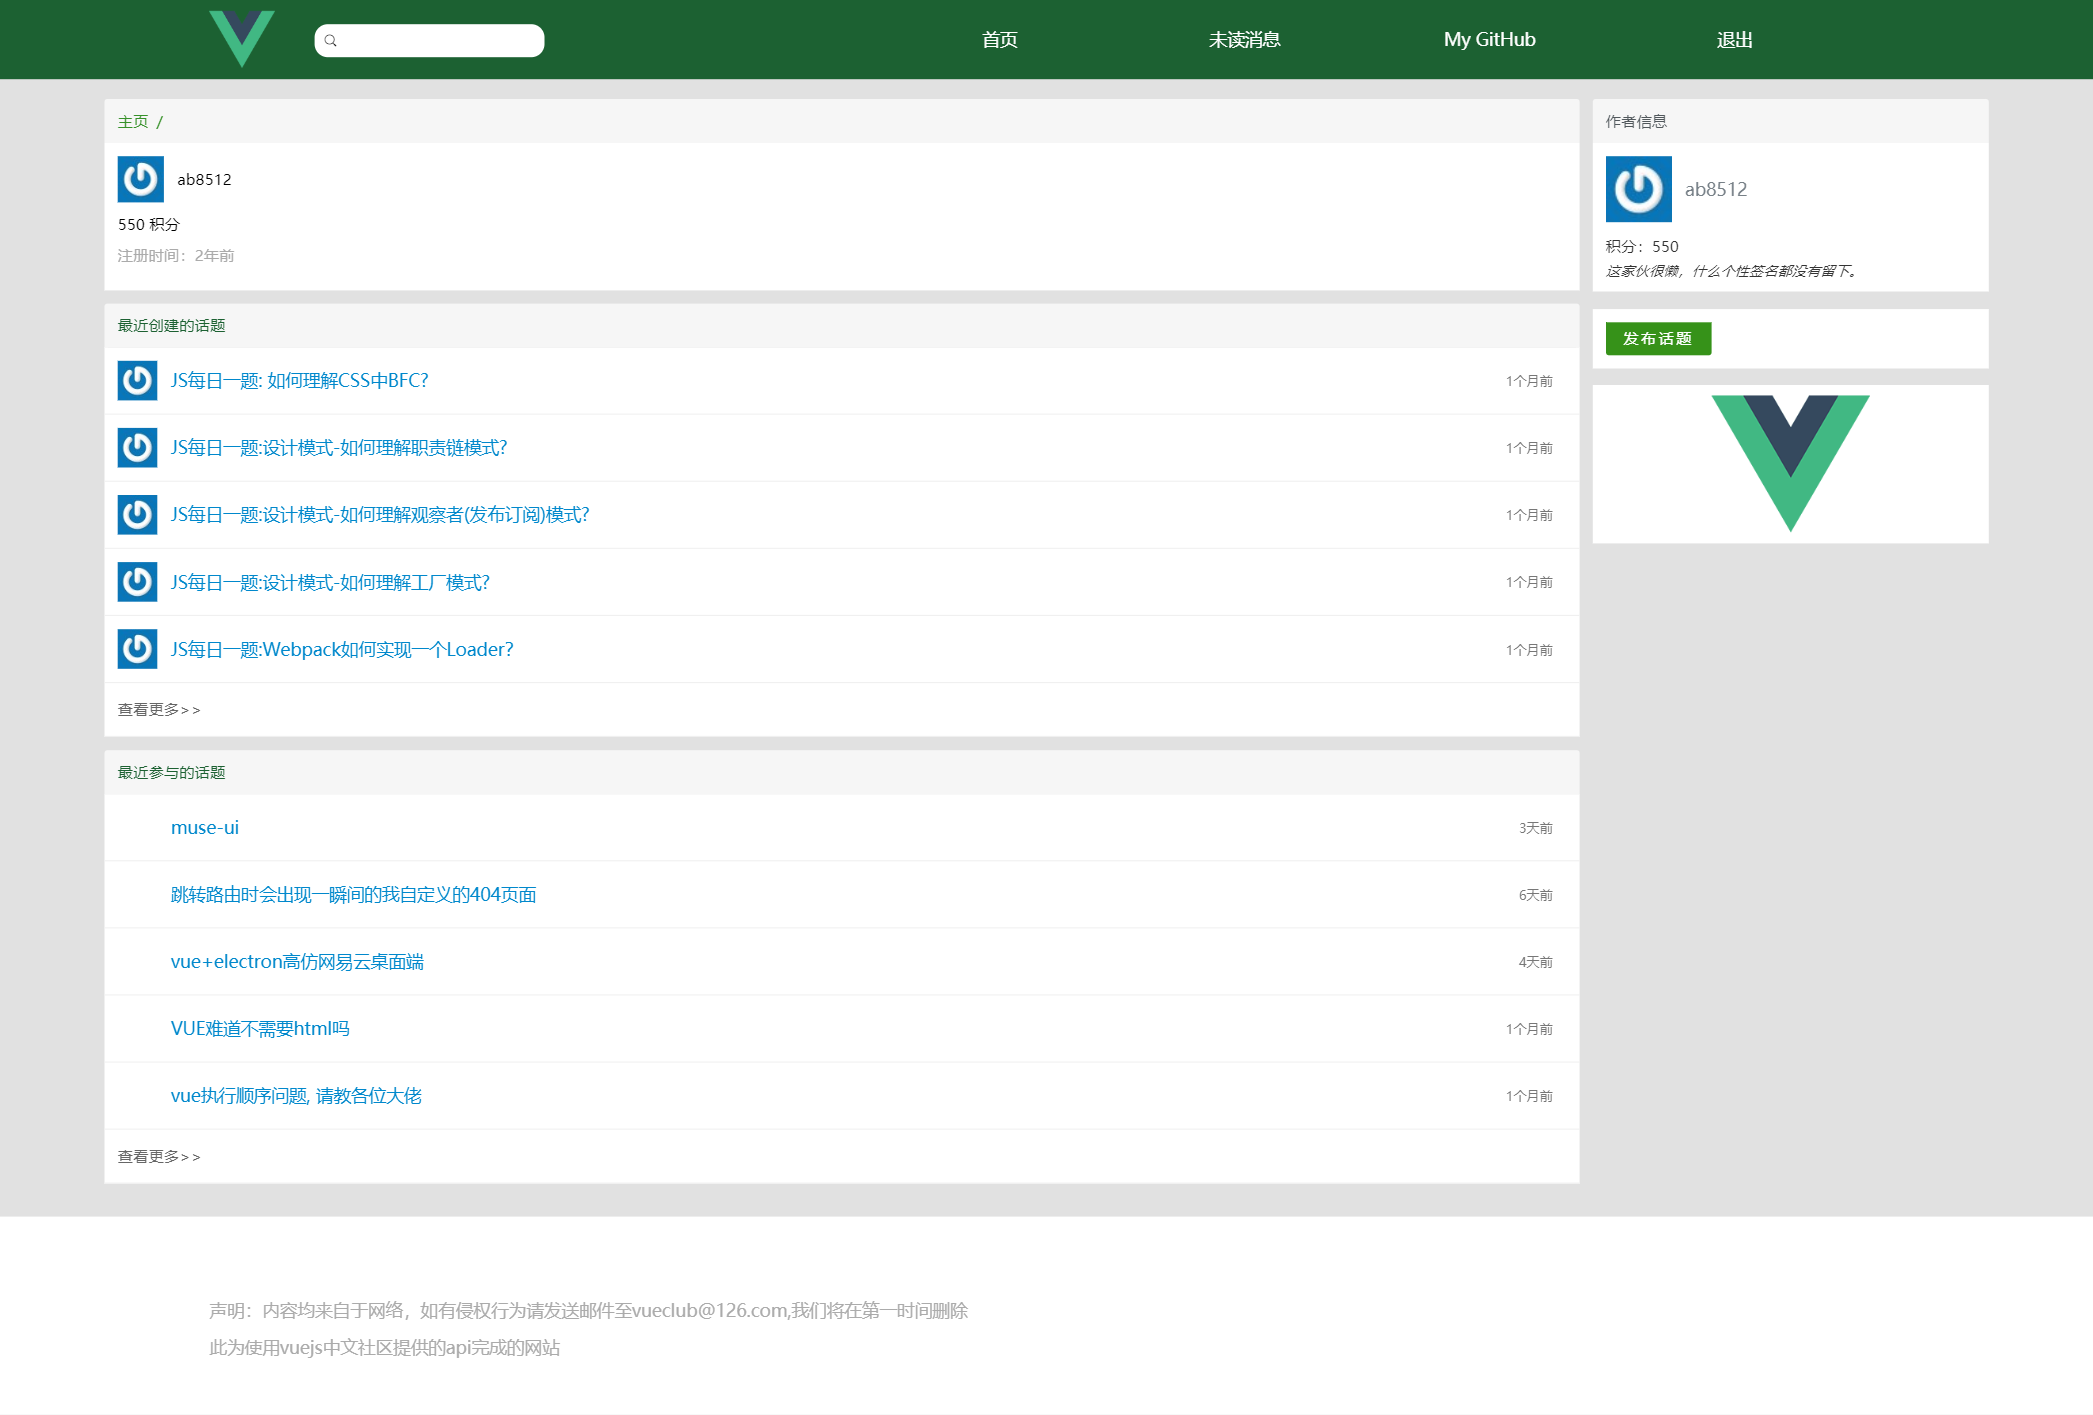Expand more recently created topics
The image size is (2093, 1415).
pos(158,710)
